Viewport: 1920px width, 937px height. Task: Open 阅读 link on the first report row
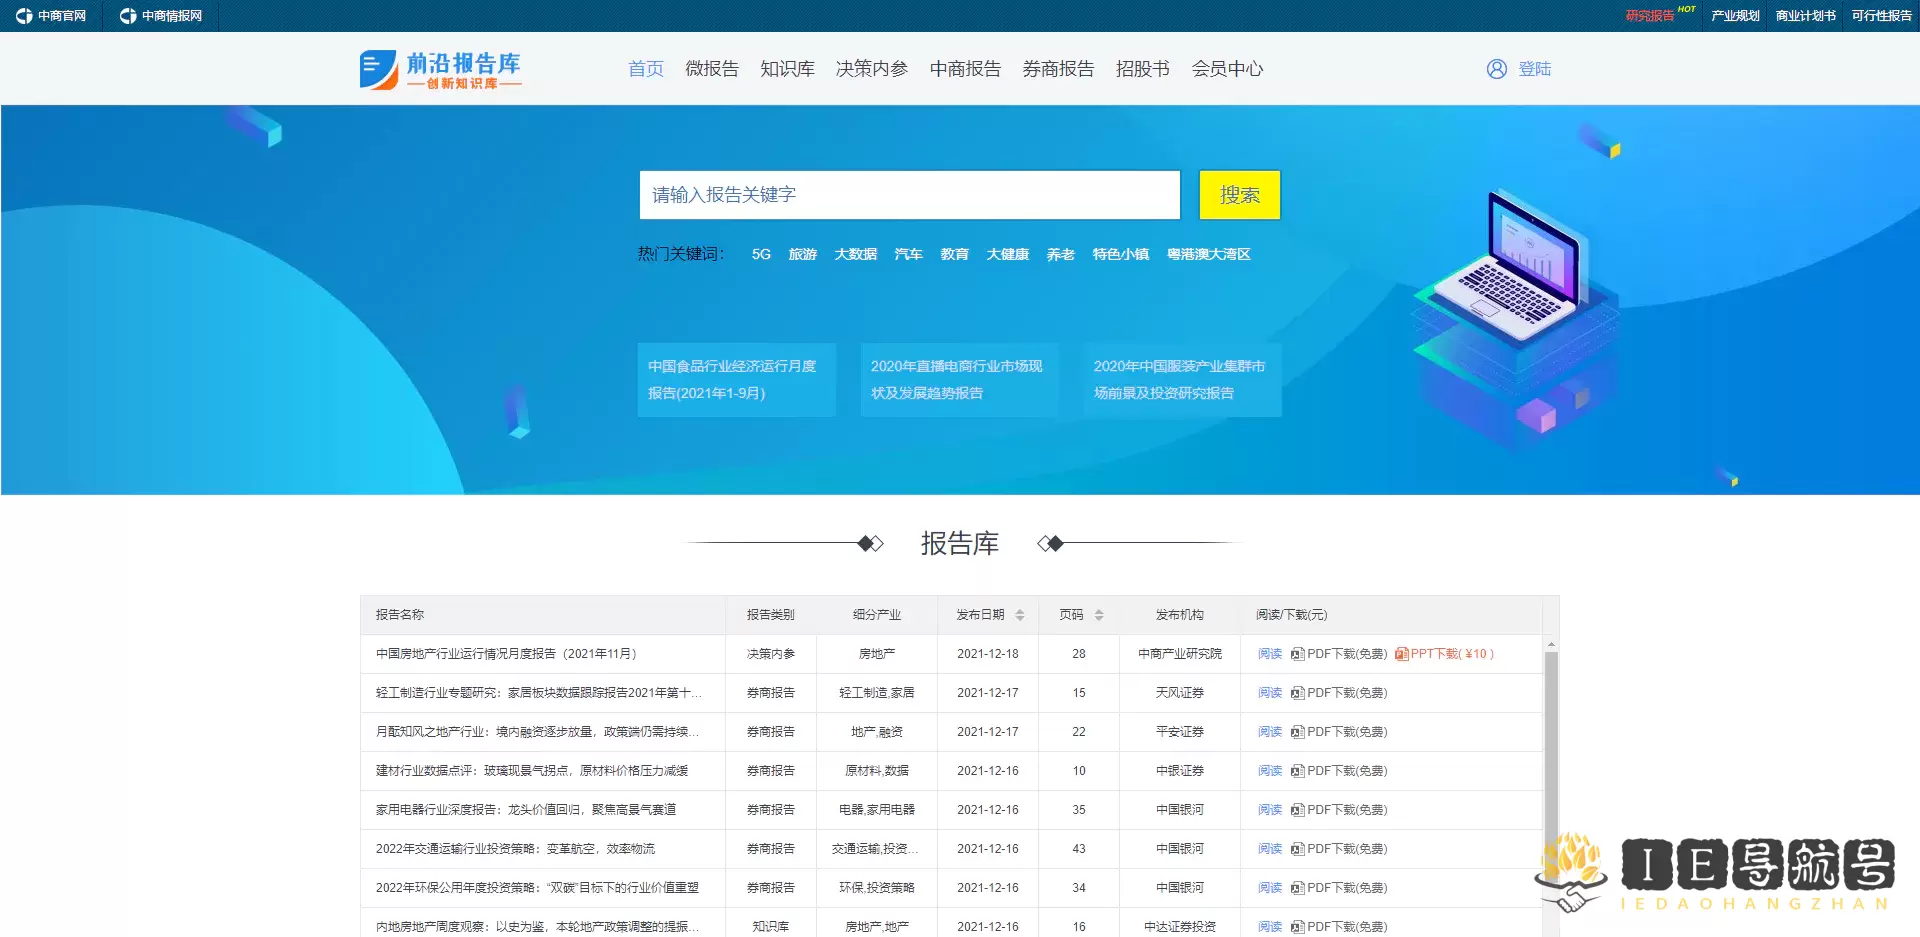(x=1269, y=654)
